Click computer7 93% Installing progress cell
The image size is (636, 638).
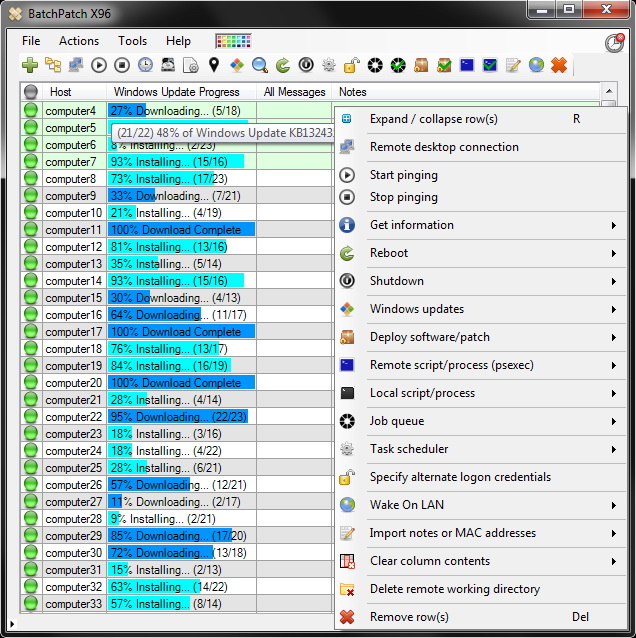[x=181, y=162]
